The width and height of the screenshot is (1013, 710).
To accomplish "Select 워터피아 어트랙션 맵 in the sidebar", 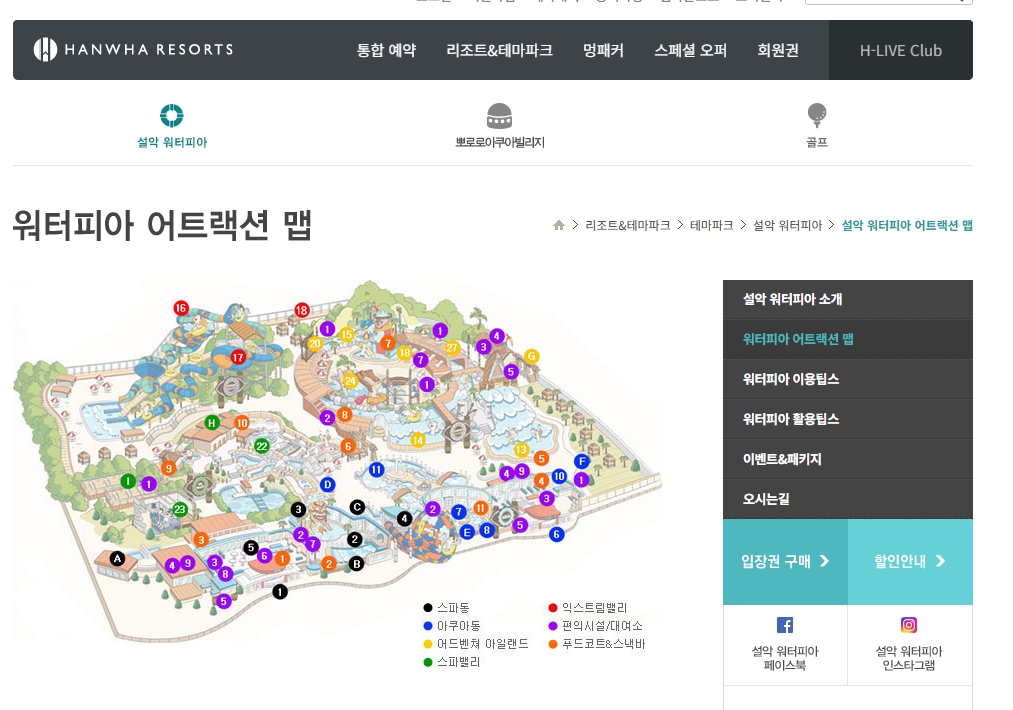I will pos(848,339).
